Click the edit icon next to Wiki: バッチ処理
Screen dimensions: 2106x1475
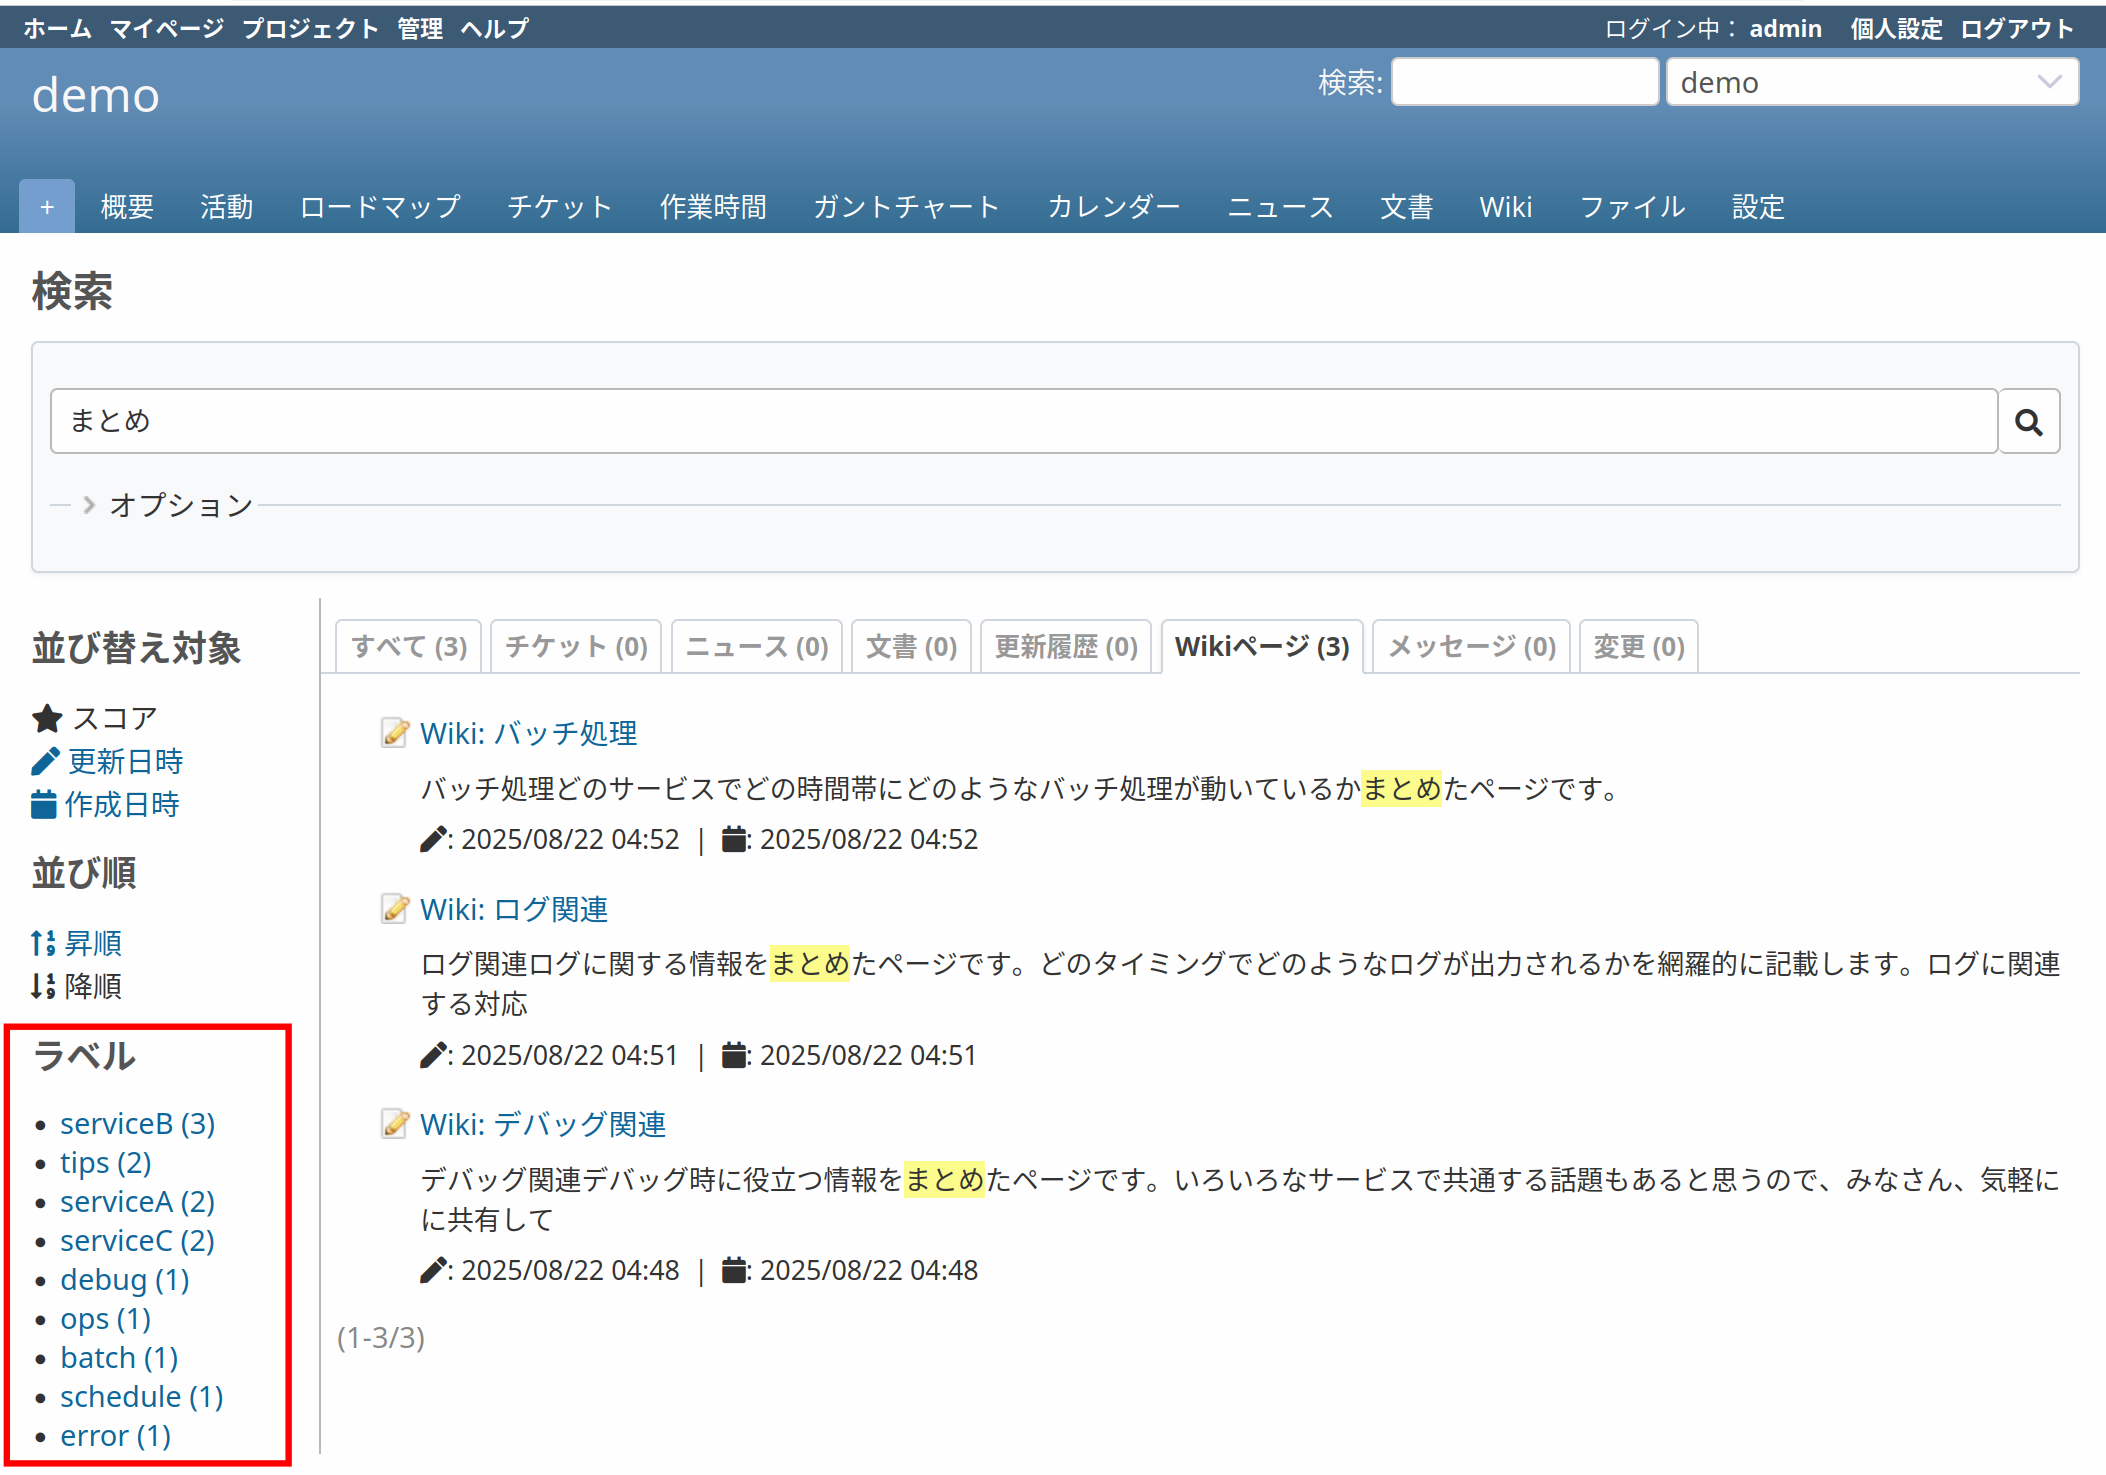pyautogui.click(x=394, y=732)
